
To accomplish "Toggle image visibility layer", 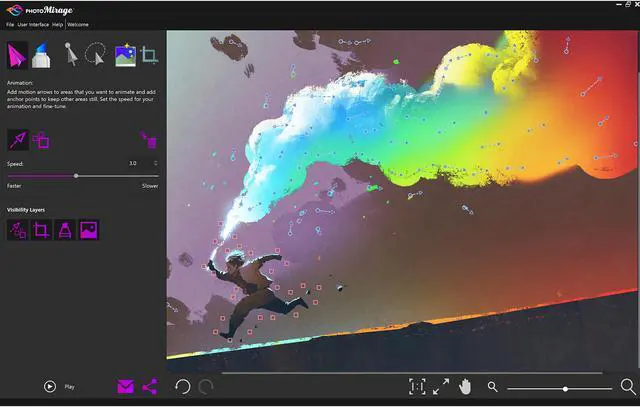I will click(89, 230).
